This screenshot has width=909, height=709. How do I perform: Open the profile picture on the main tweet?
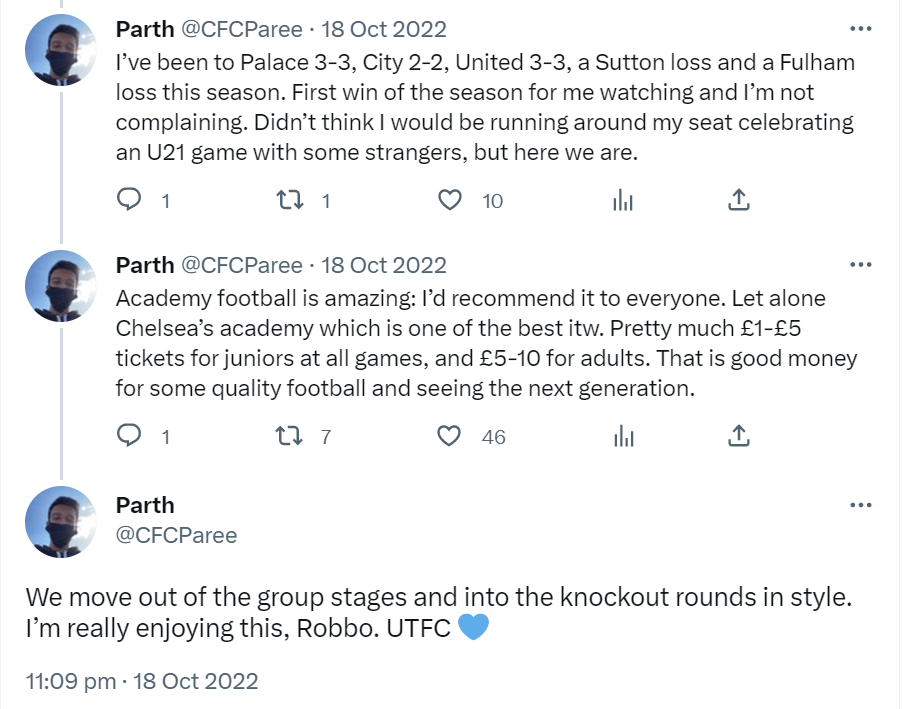[60, 522]
